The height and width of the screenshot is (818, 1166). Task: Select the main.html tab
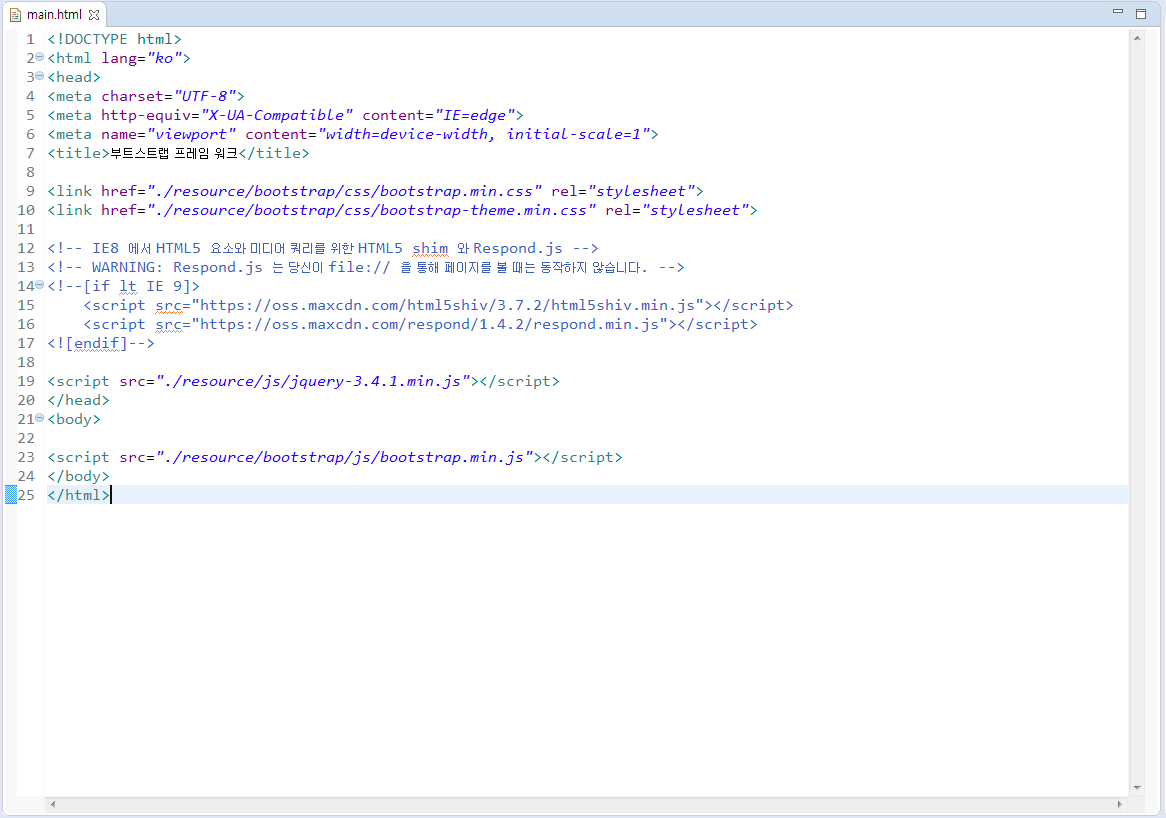coord(54,15)
